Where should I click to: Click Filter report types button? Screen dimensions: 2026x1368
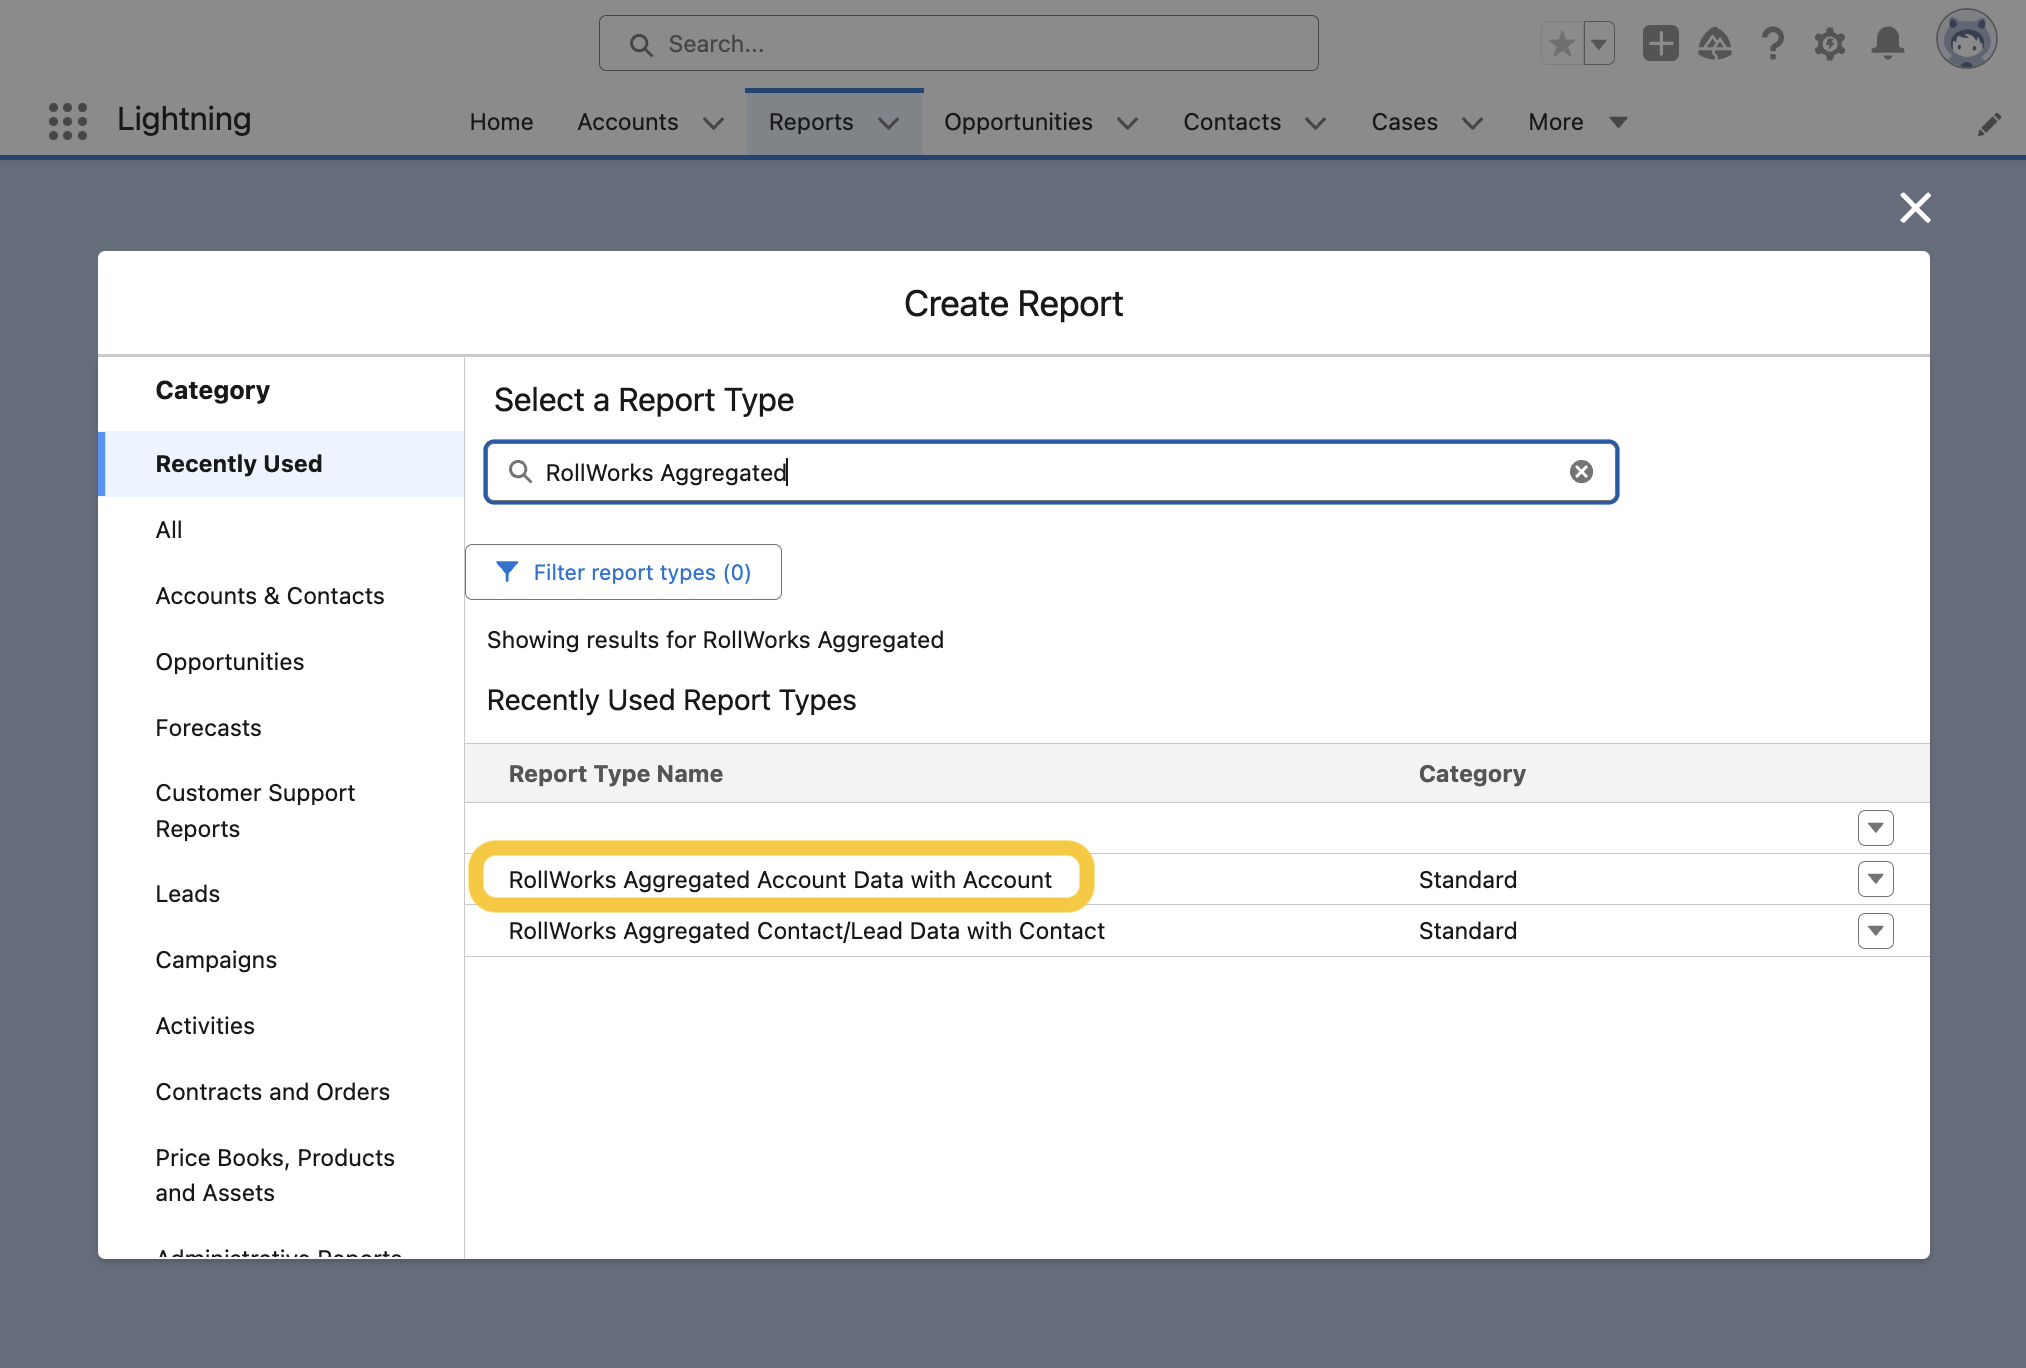[623, 572]
